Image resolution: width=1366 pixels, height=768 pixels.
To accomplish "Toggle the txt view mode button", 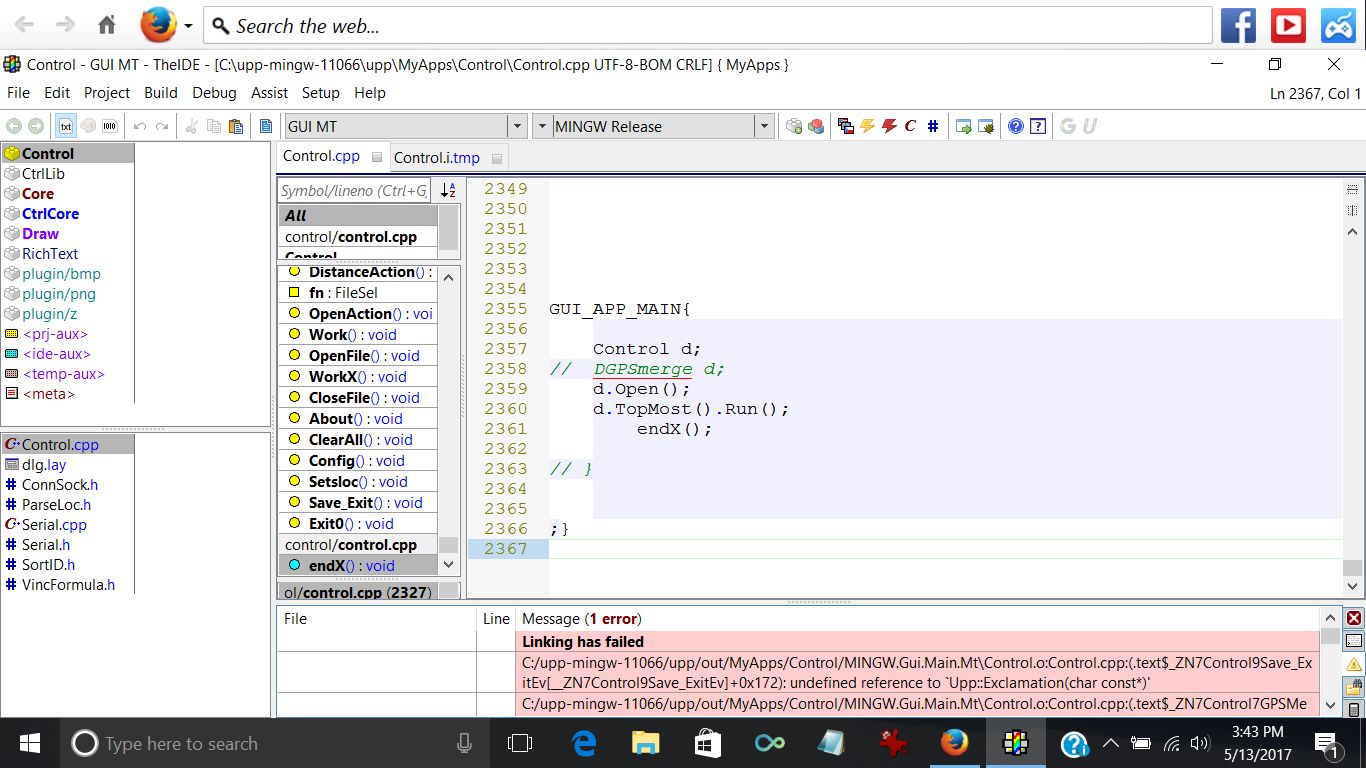I will [66, 126].
